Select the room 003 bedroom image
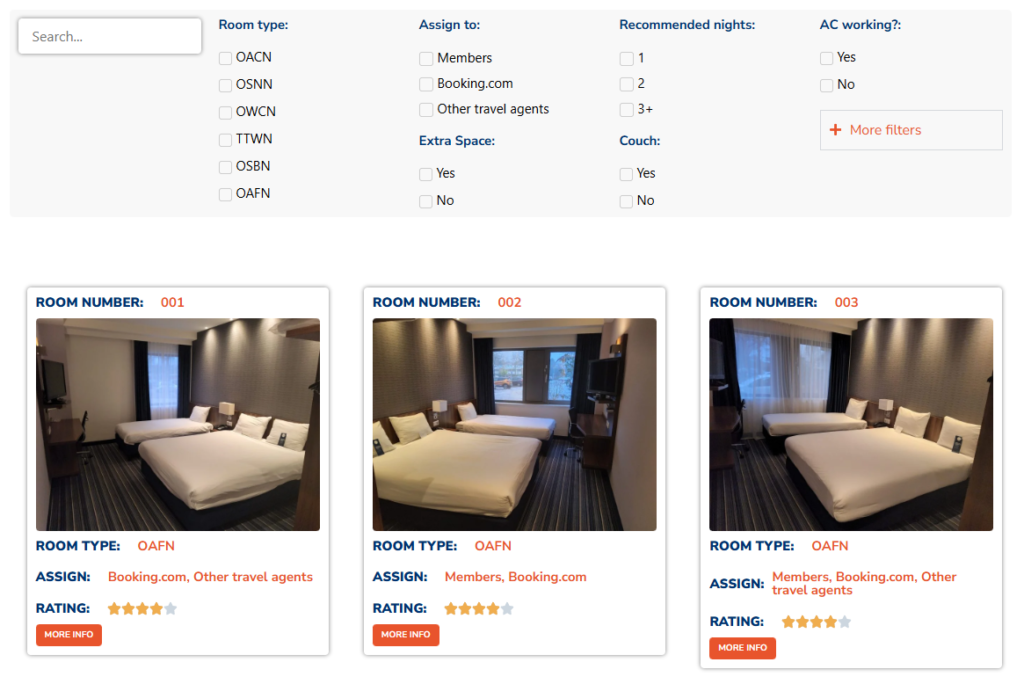The width and height of the screenshot is (1024, 684). point(851,424)
